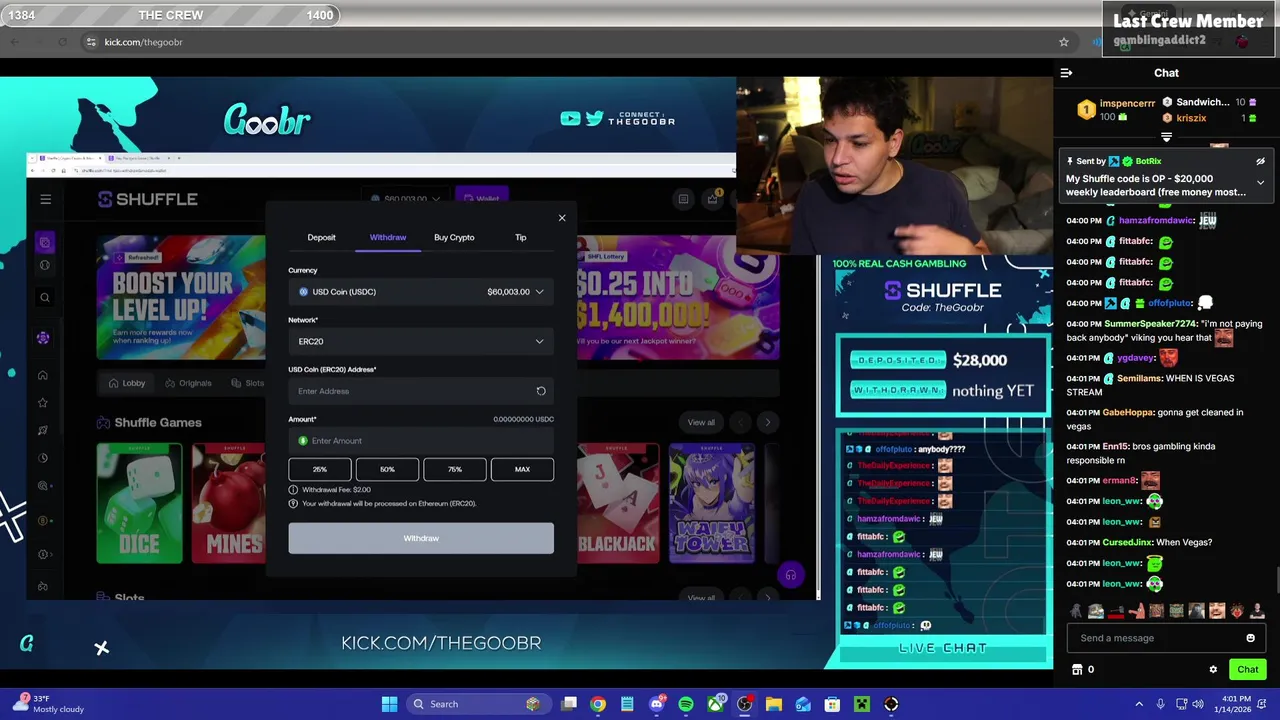Select the 50% amount button

[x=387, y=469]
